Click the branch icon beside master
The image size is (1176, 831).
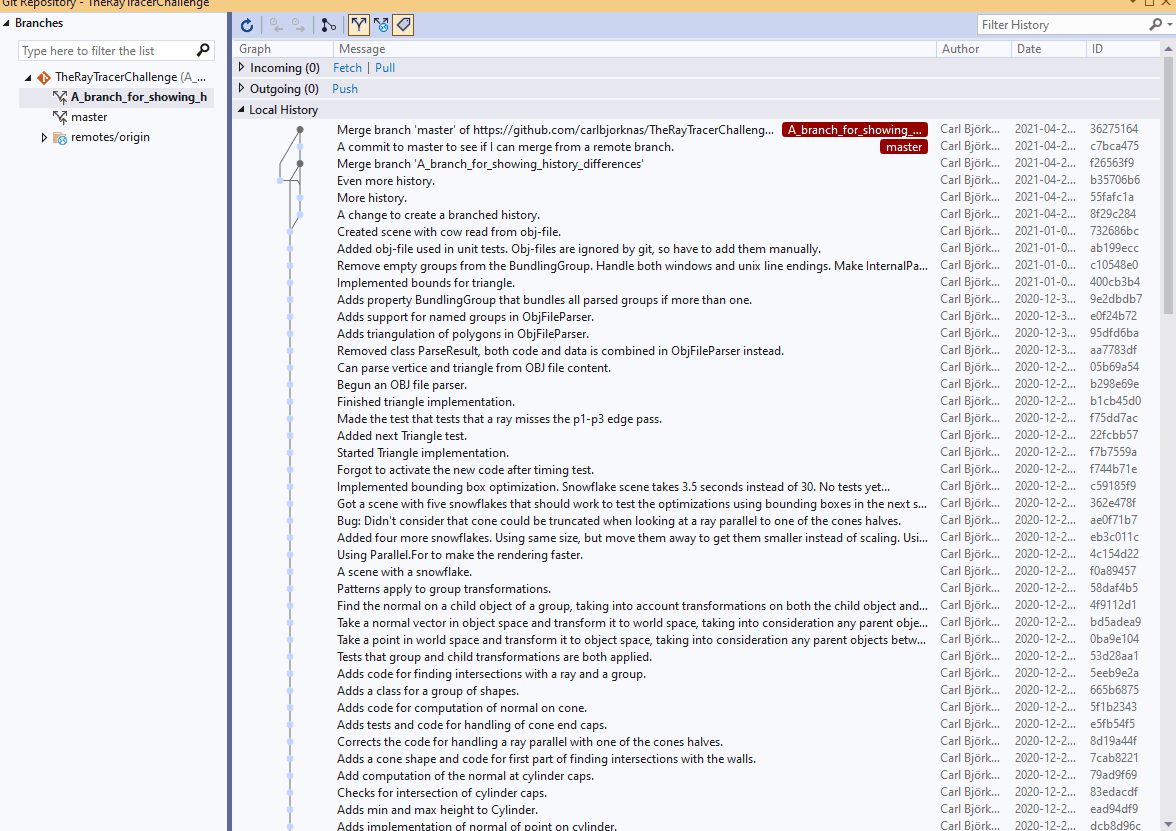tap(60, 117)
